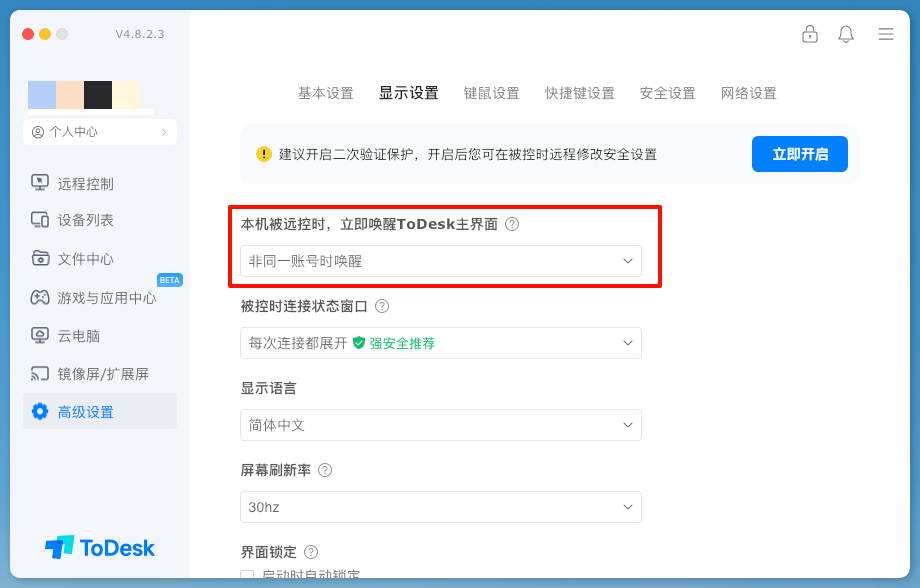This screenshot has width=920, height=588.
Task: Open the lock screen icon in header
Action: 810,34
